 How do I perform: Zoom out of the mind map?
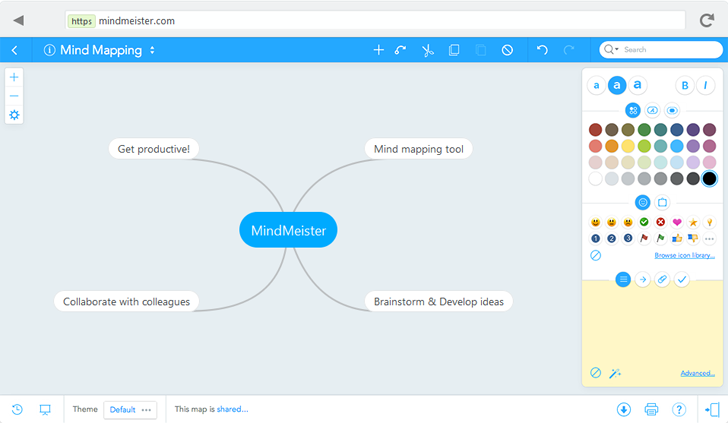[14, 96]
